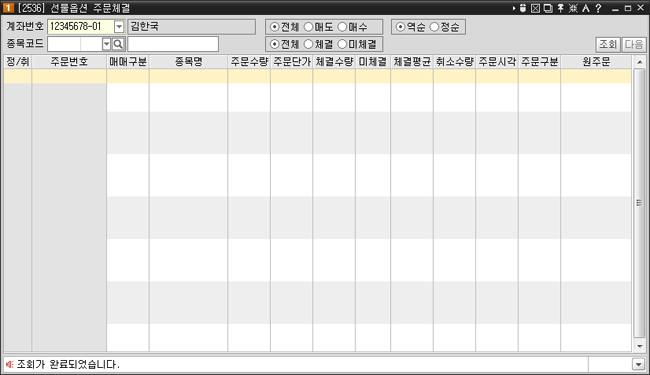The height and width of the screenshot is (375, 650).
Task: Click the starburst icon in title bar
Action: click(x=573, y=8)
